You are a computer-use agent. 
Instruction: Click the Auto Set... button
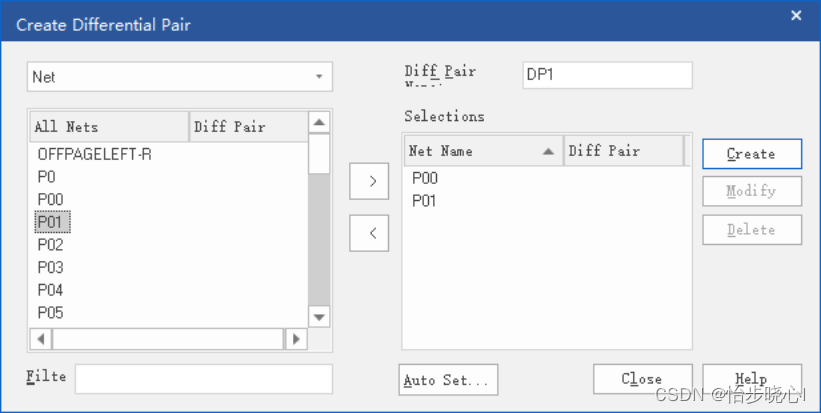click(447, 380)
